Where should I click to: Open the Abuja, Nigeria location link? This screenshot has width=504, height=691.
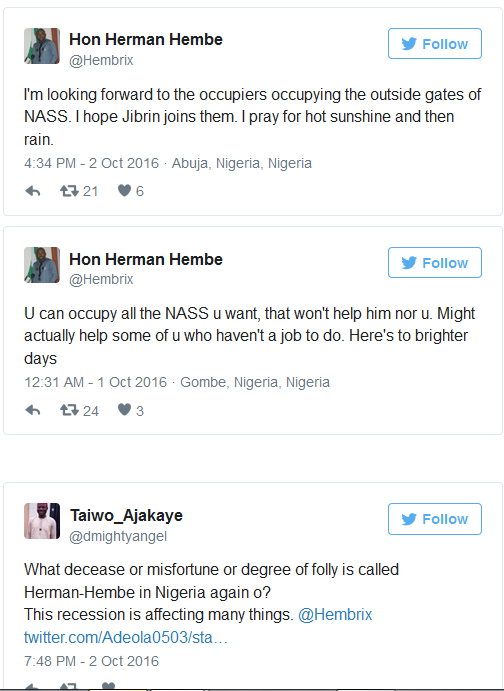[x=241, y=163]
